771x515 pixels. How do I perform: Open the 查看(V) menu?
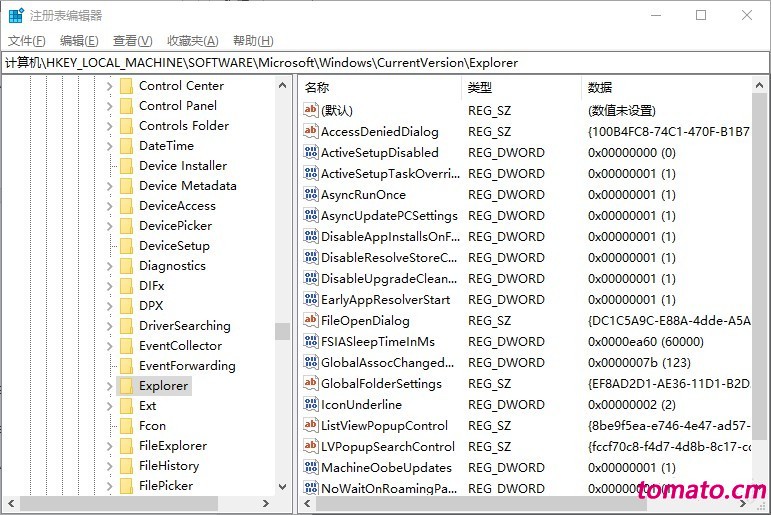click(x=132, y=41)
